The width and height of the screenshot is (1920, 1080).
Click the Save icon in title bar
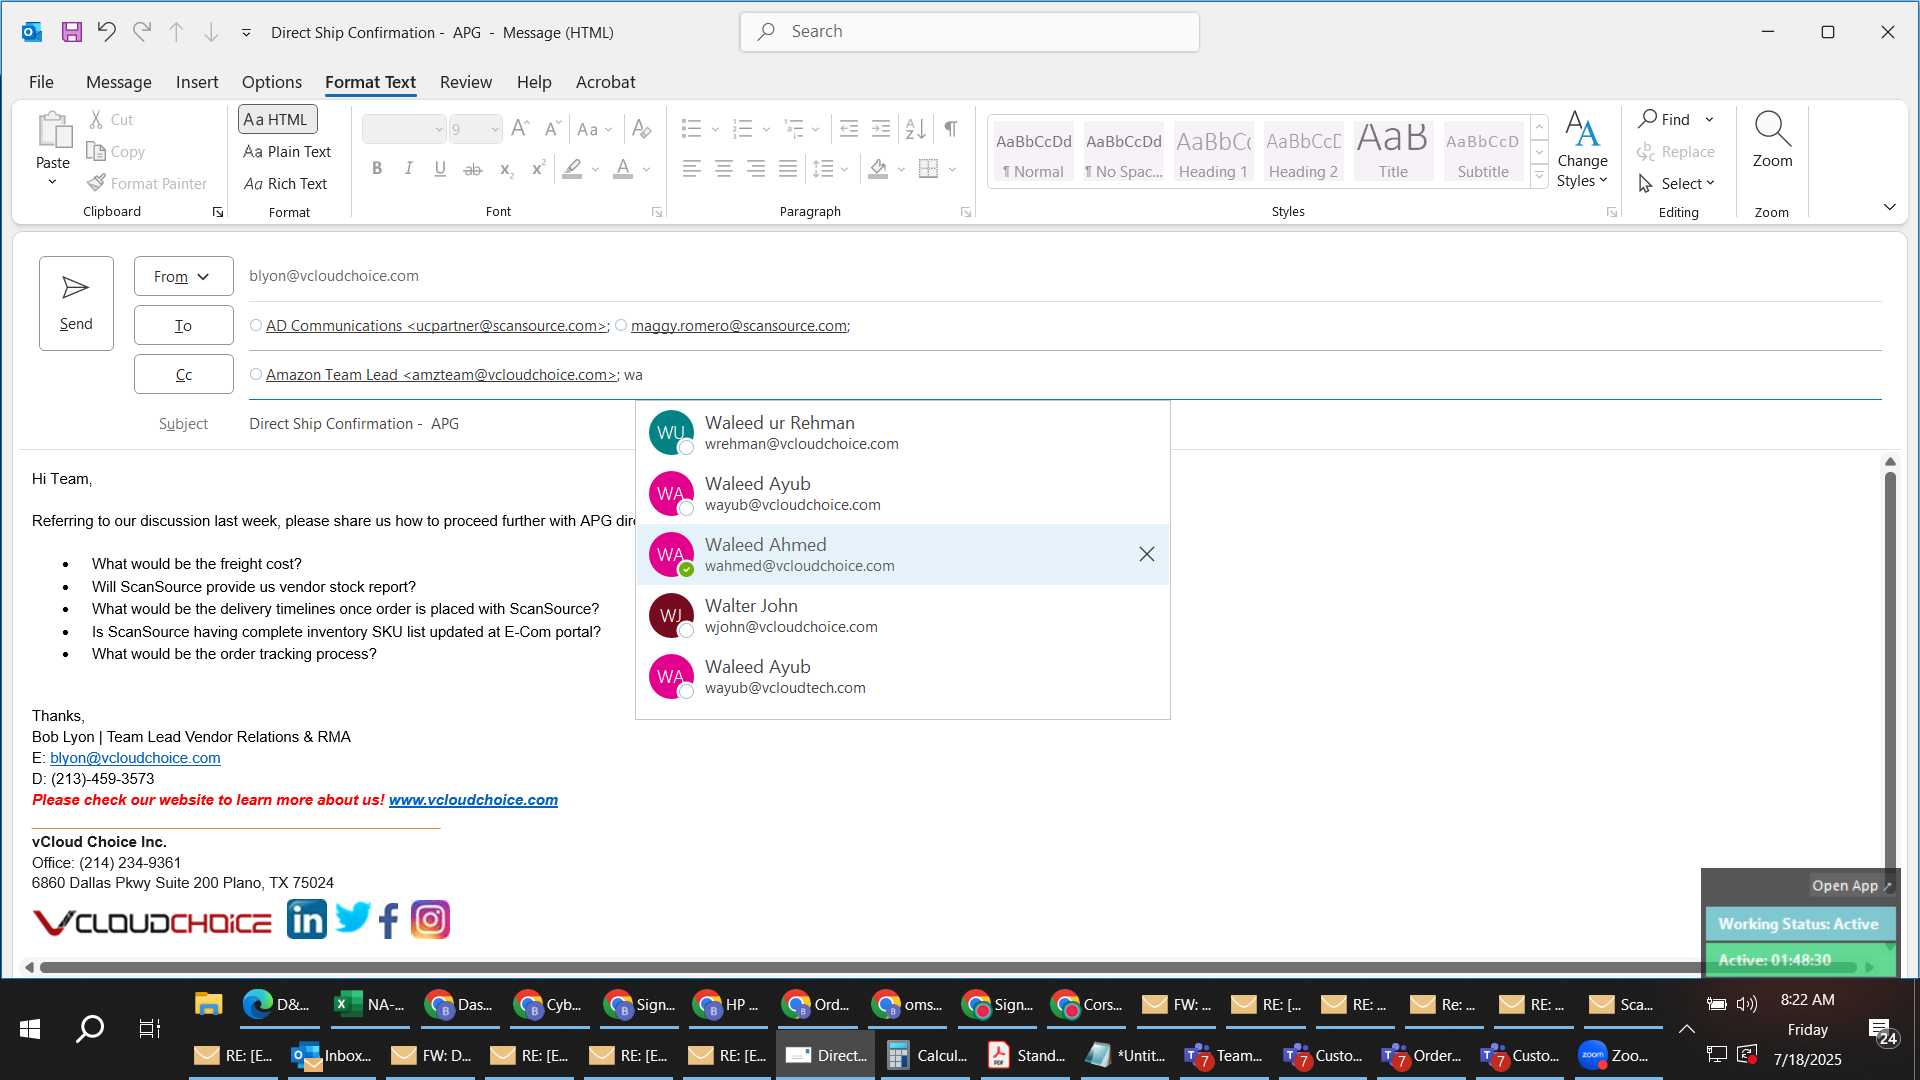pos(71,32)
